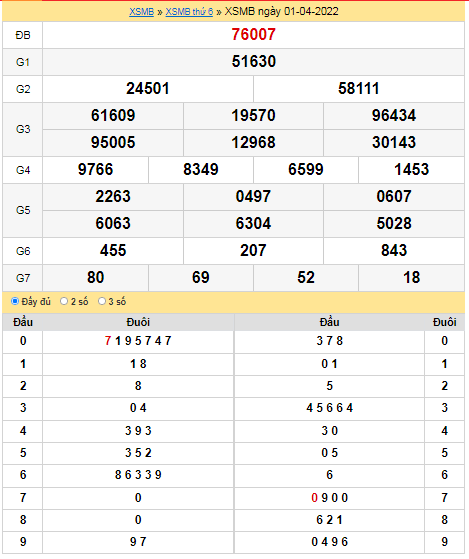Click the G3 number 30143
The width and height of the screenshot is (469, 559).
394,142
